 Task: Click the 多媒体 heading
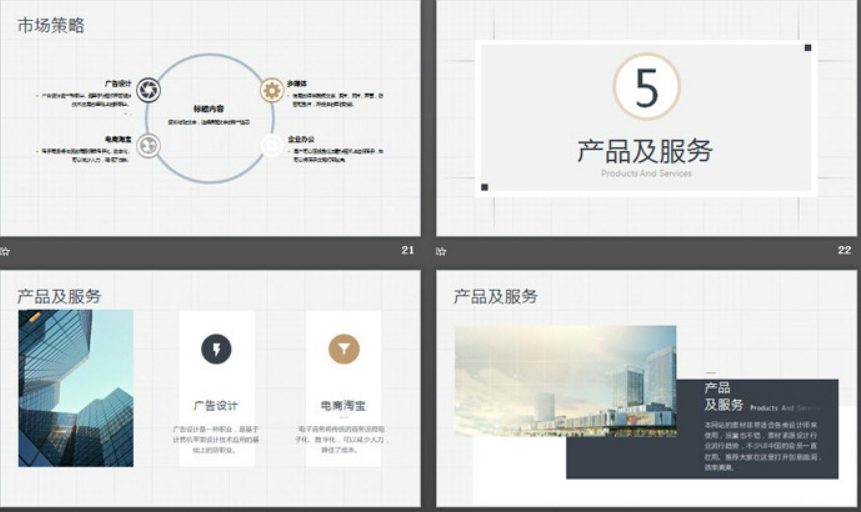pos(297,84)
